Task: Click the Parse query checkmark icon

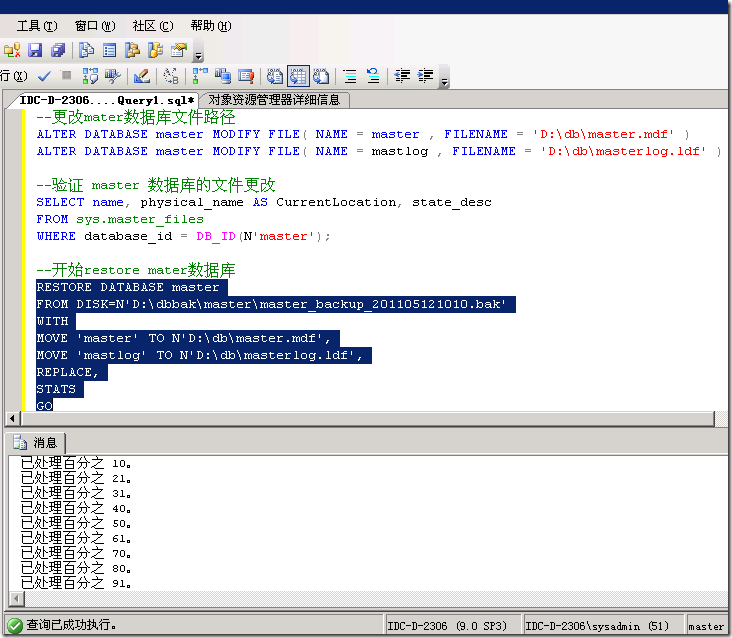Action: pyautogui.click(x=44, y=75)
